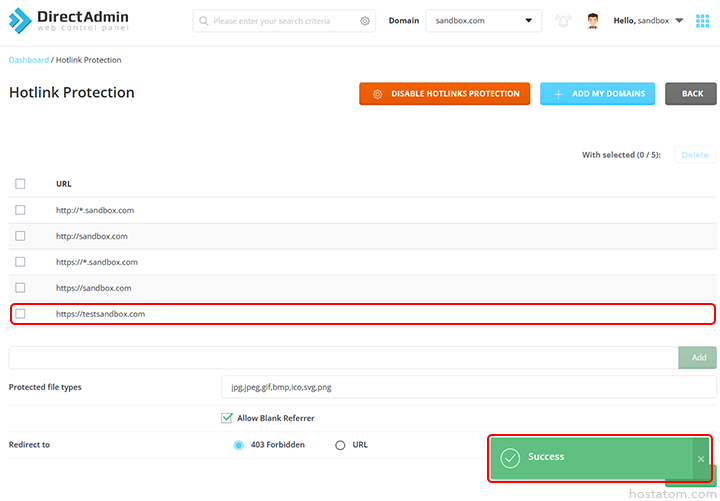Go to Dashboard breadcrumb link
Screen dimensions: 720x501
(28, 60)
